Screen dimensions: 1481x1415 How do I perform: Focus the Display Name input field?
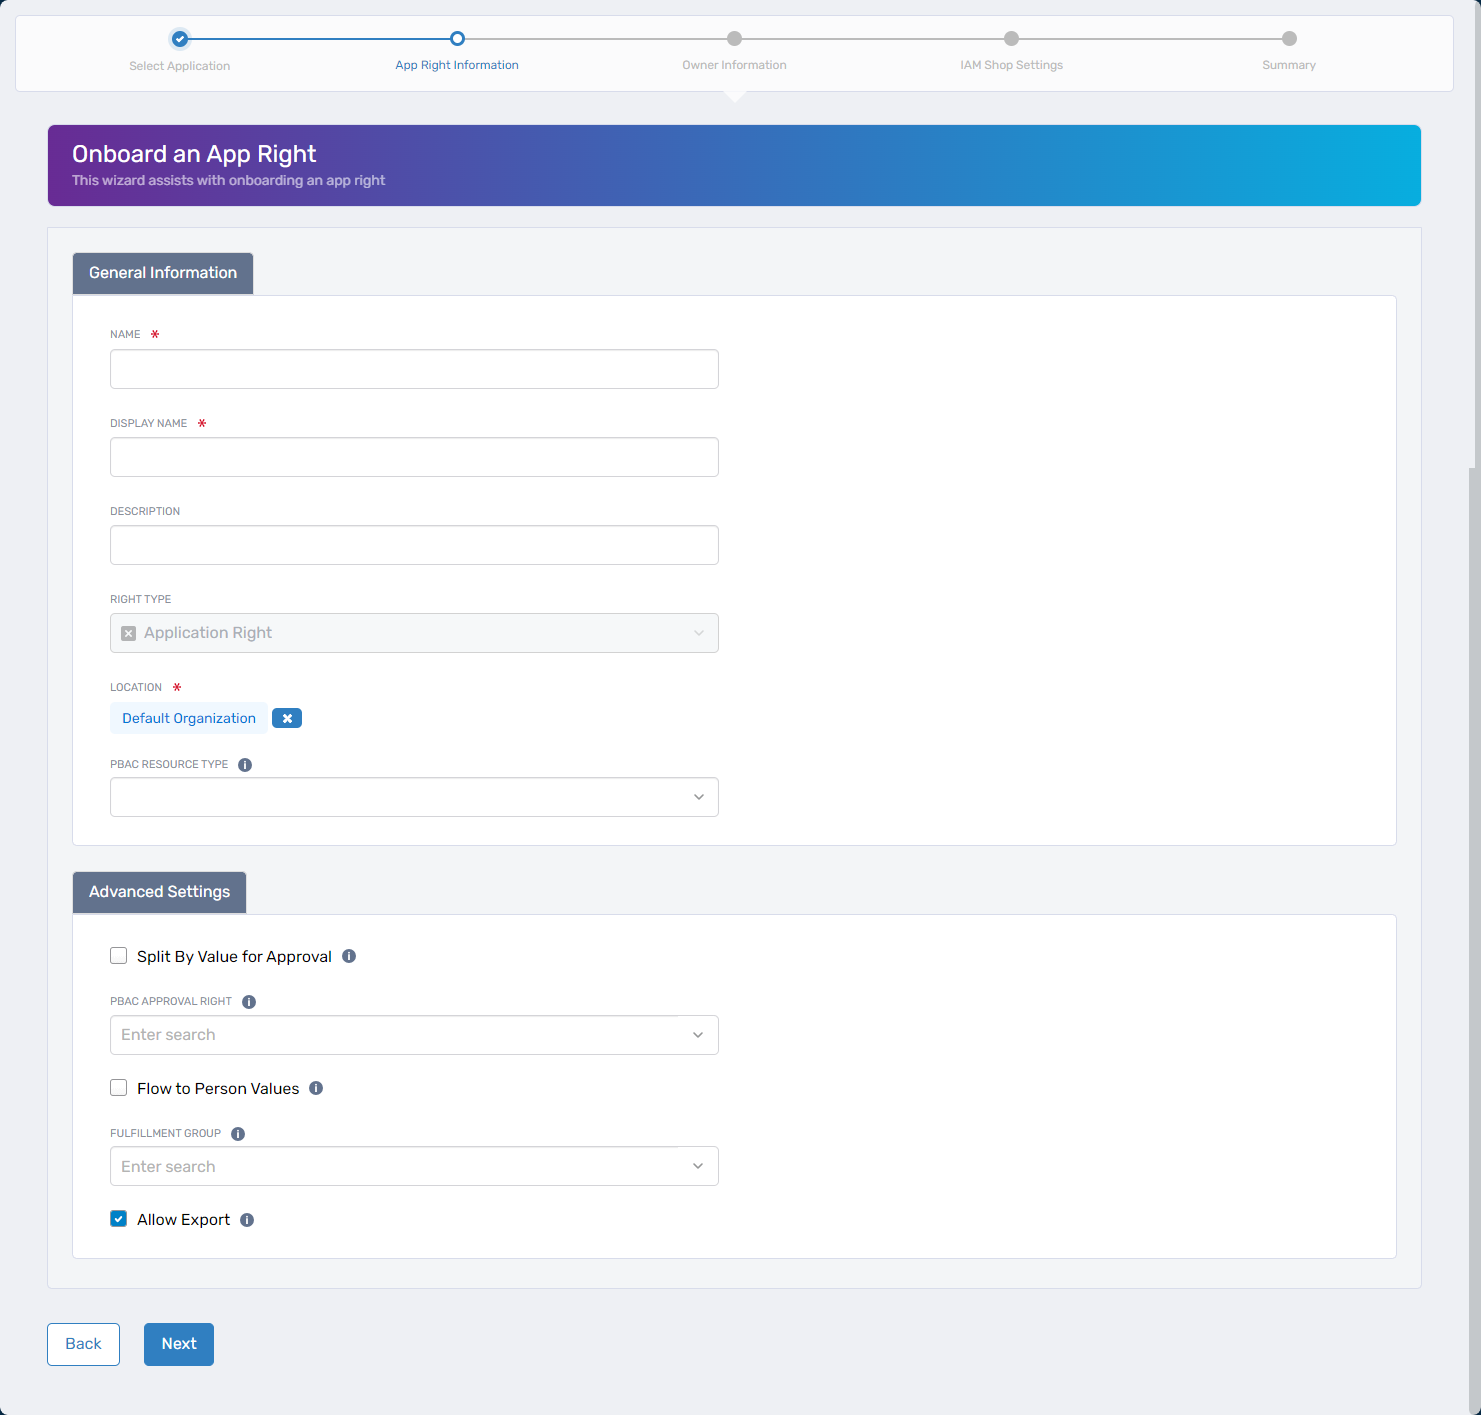(414, 457)
